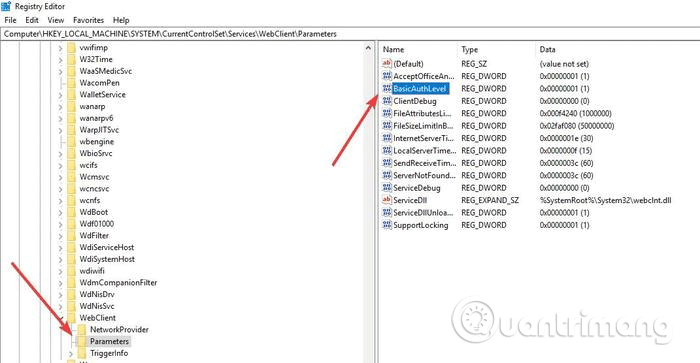The width and height of the screenshot is (700, 363).
Task: Expand the WalletService key
Action: 60,95
